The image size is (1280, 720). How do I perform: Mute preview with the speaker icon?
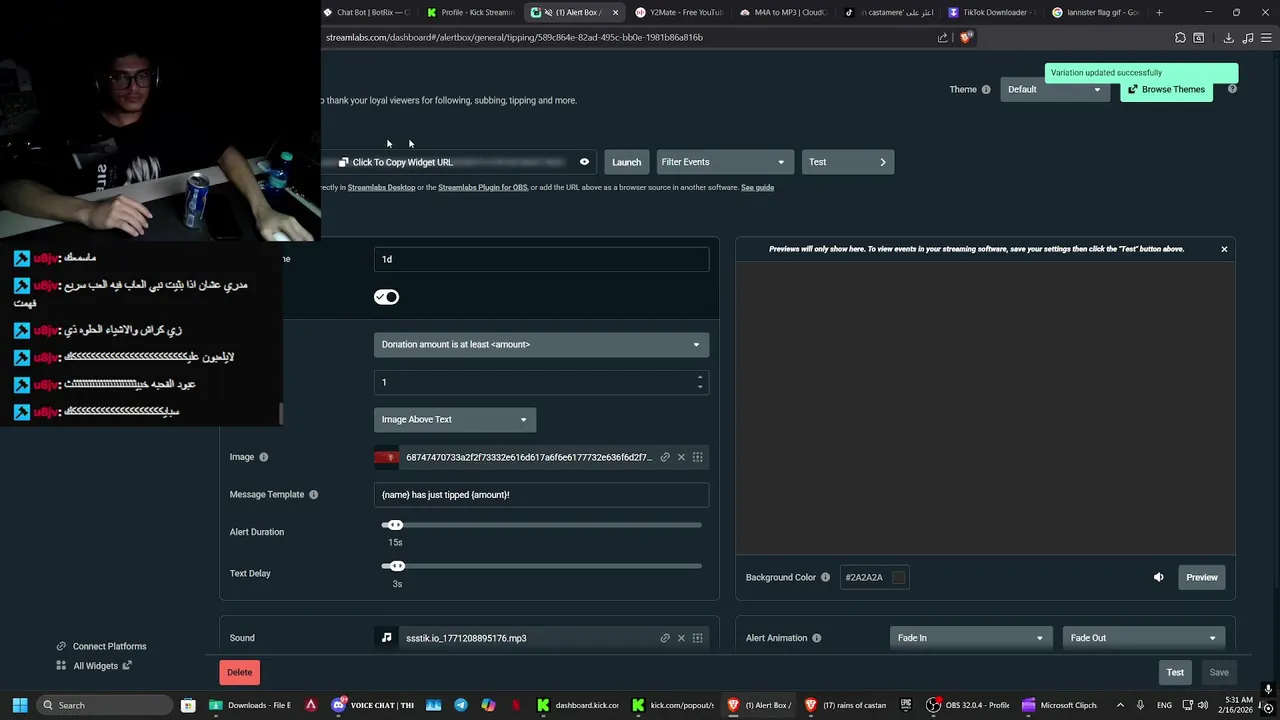(x=1159, y=577)
